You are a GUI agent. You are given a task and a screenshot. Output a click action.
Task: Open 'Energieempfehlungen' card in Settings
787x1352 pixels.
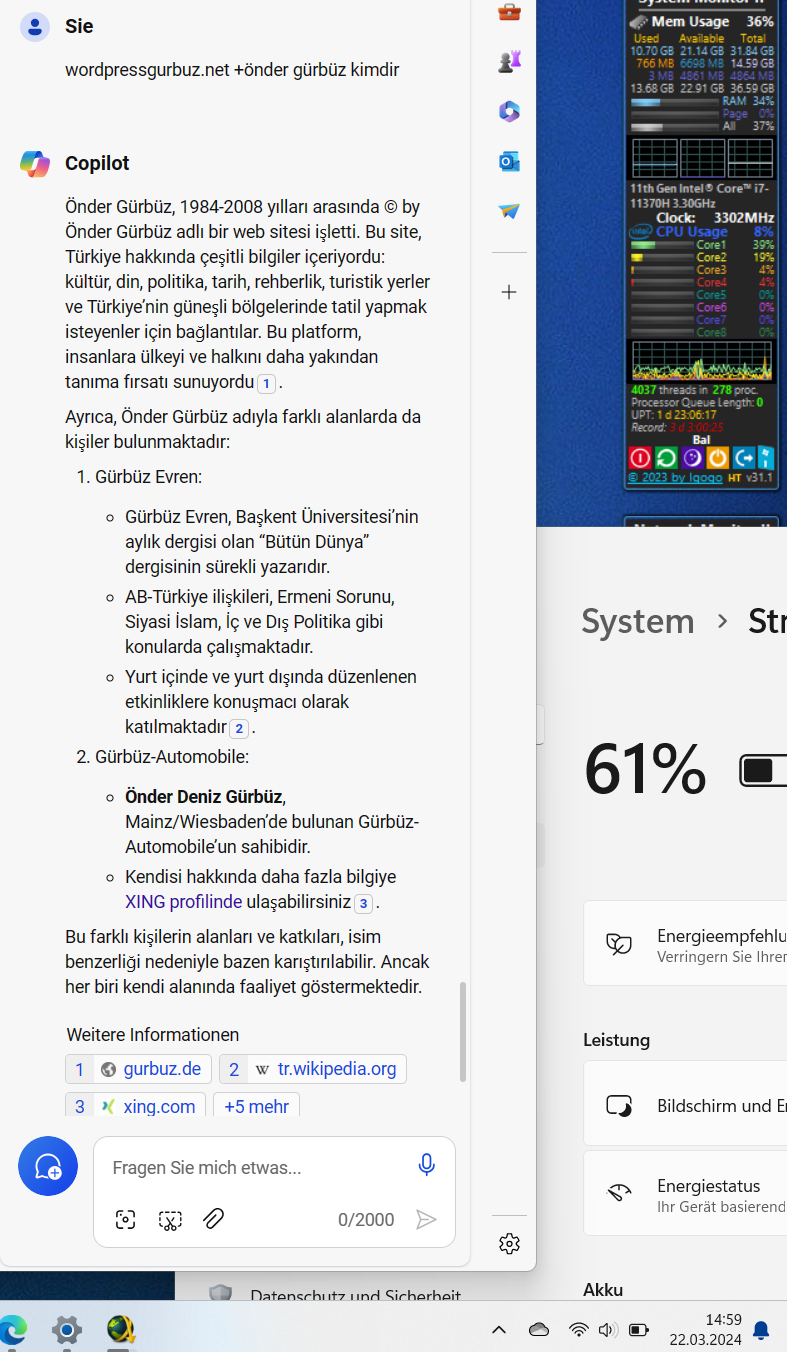[x=685, y=942]
